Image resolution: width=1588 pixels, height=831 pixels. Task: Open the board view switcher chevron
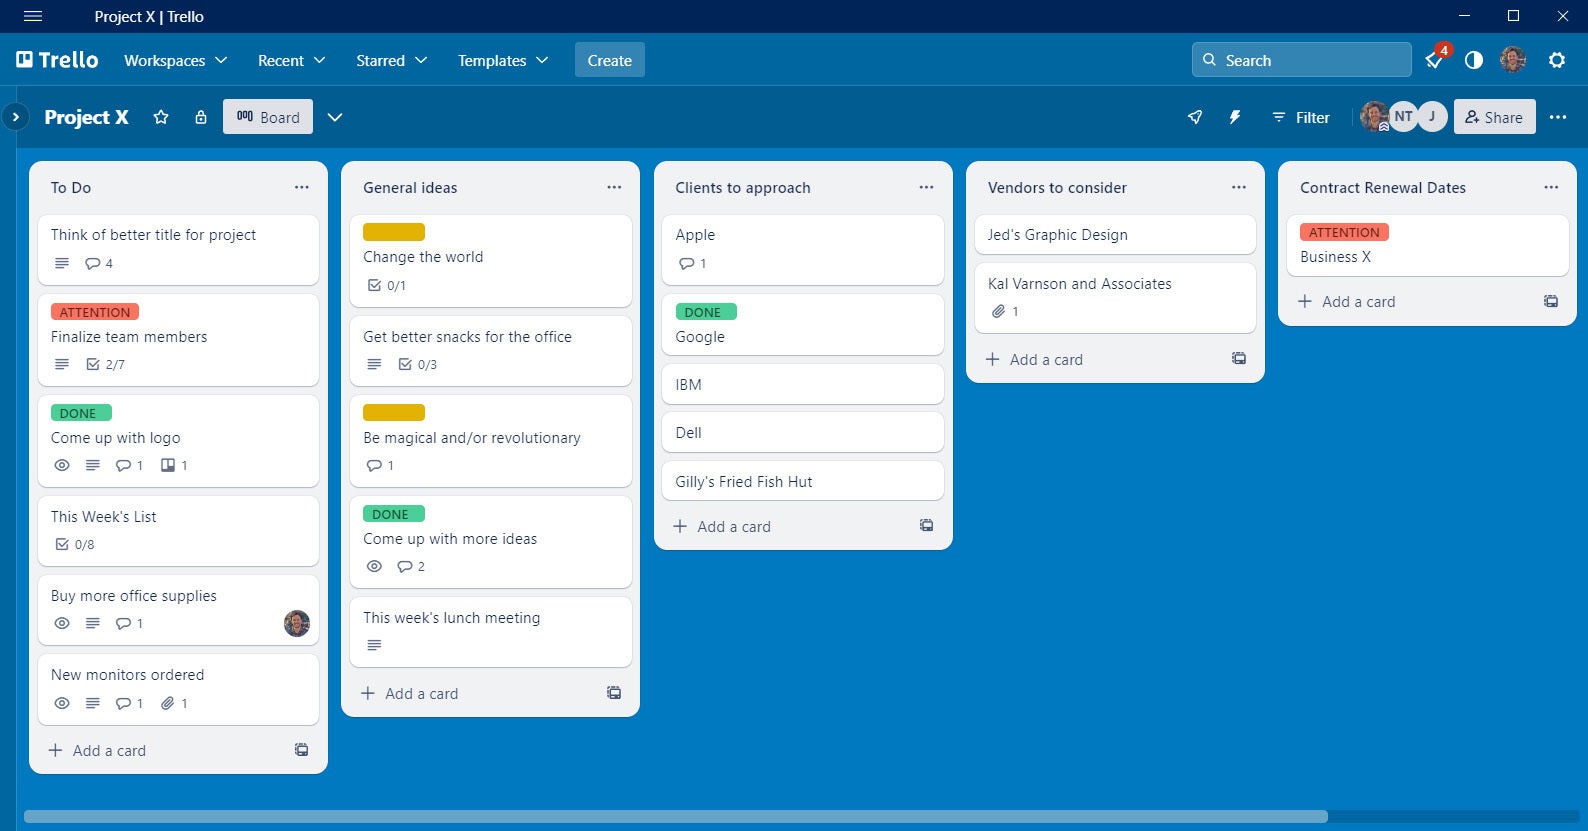(x=335, y=117)
